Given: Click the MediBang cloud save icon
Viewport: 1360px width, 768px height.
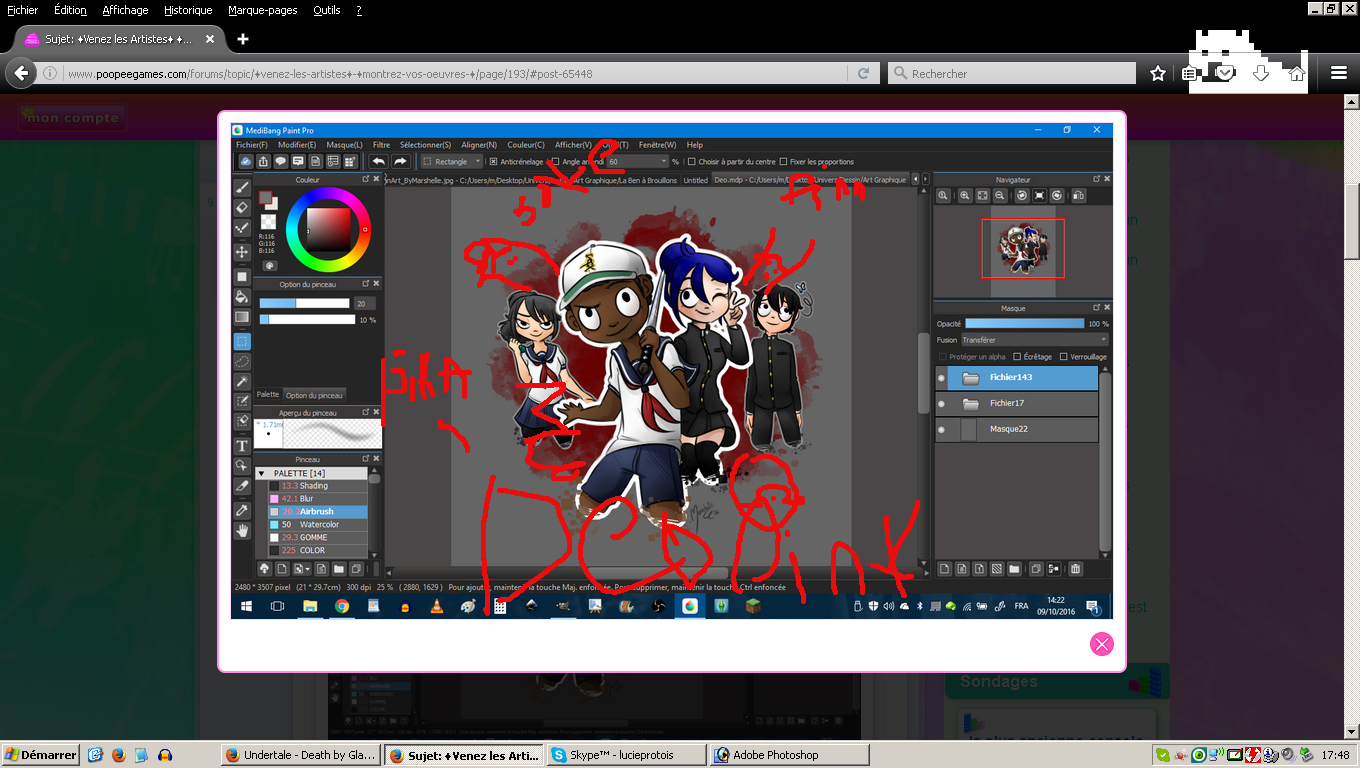Looking at the screenshot, I should (x=245, y=161).
